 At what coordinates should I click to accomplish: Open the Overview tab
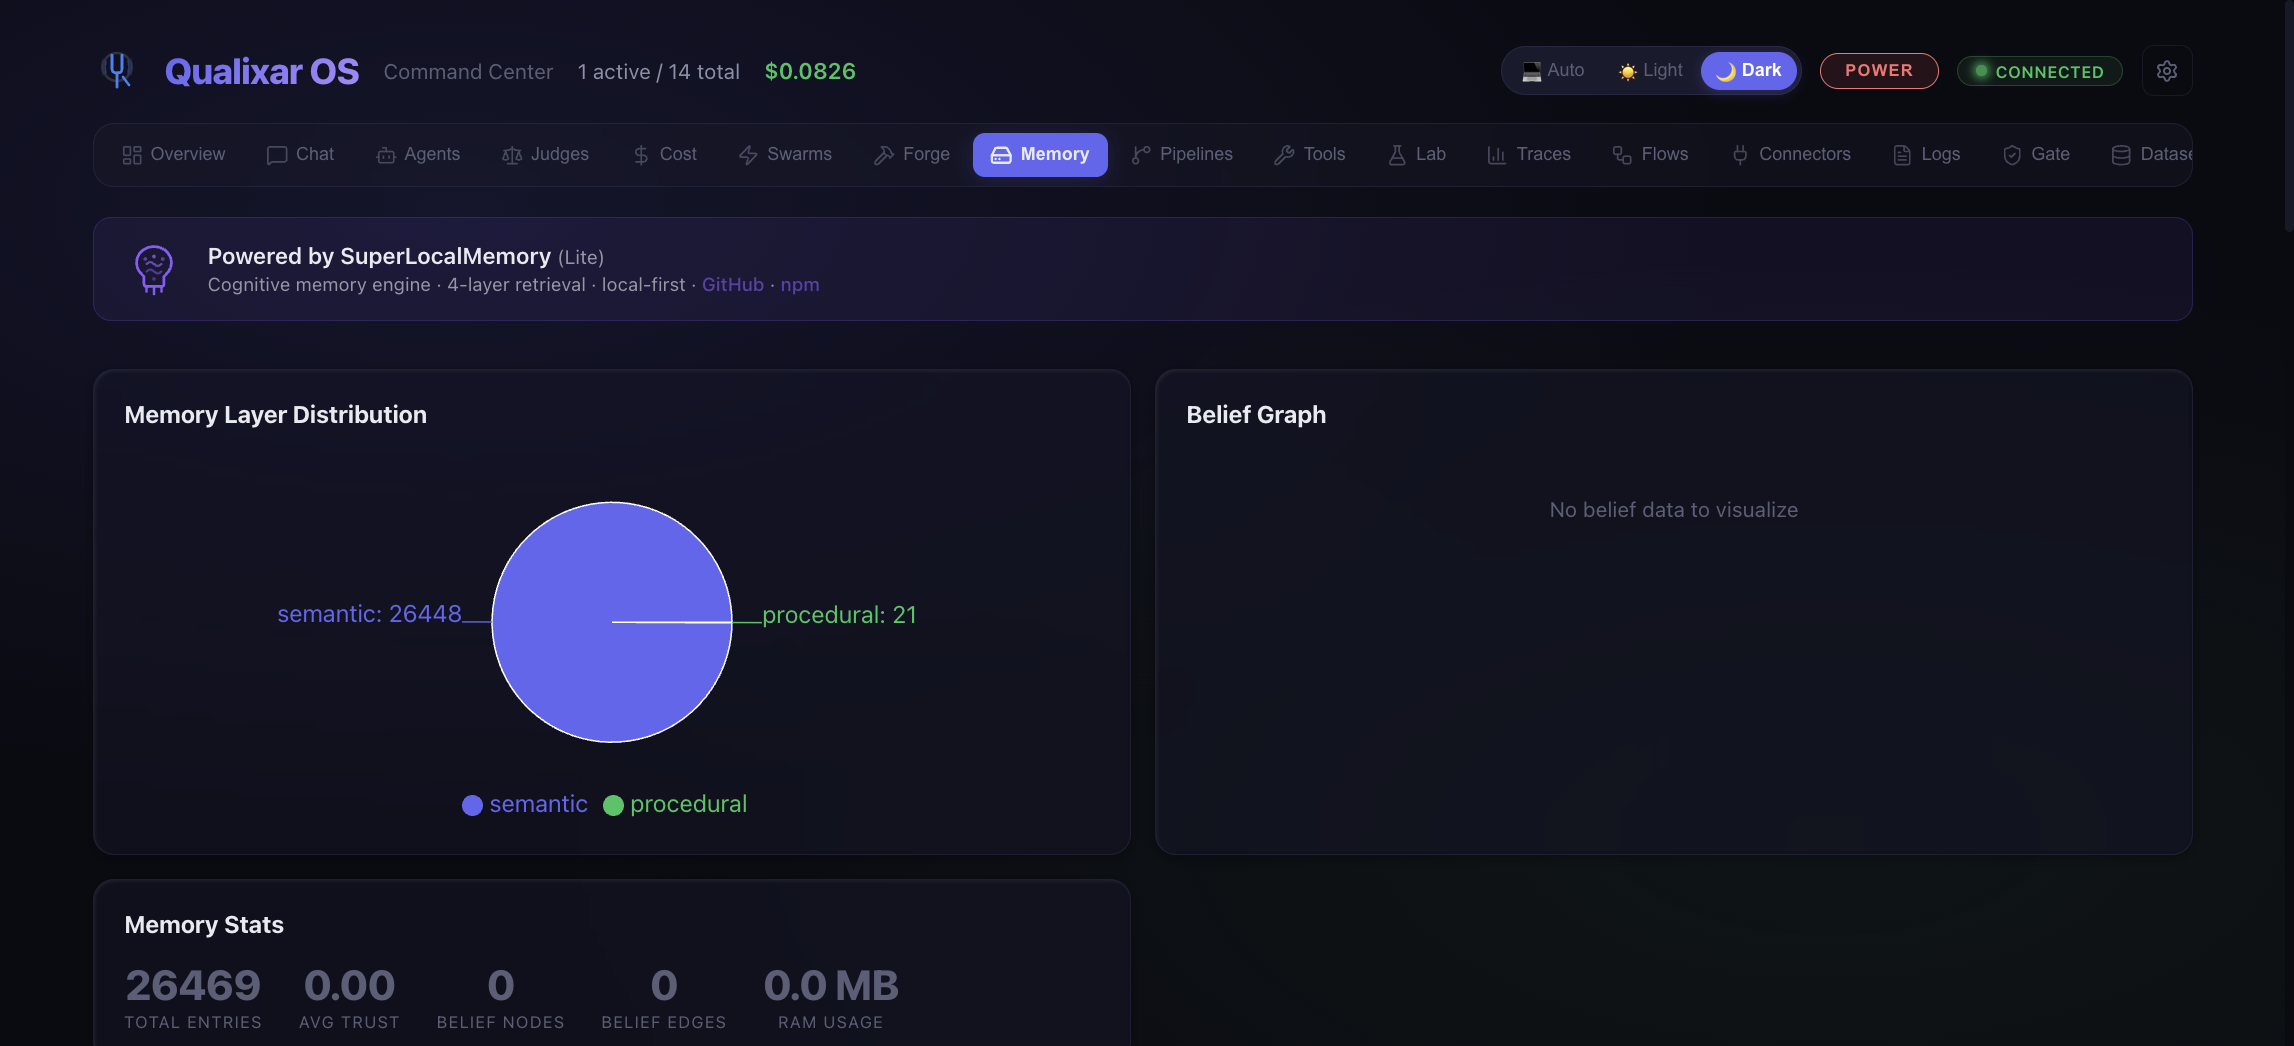coord(174,155)
